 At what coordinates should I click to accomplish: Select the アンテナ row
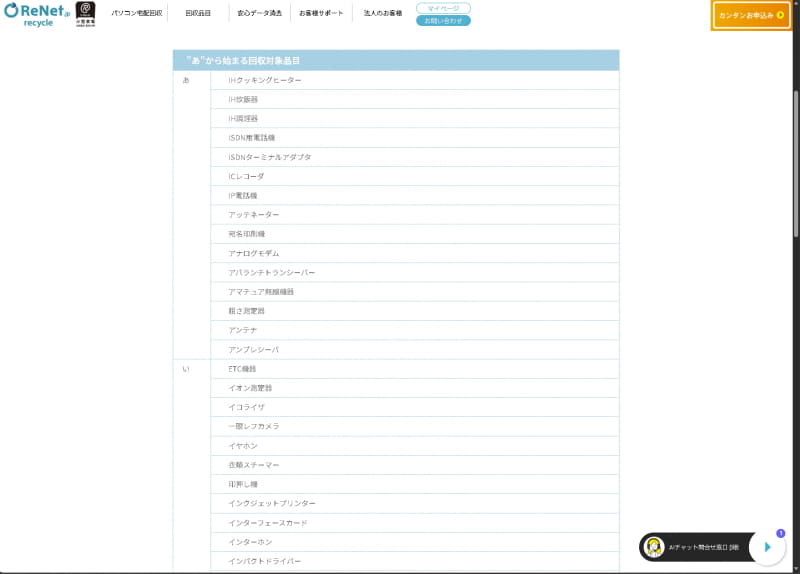(x=415, y=330)
